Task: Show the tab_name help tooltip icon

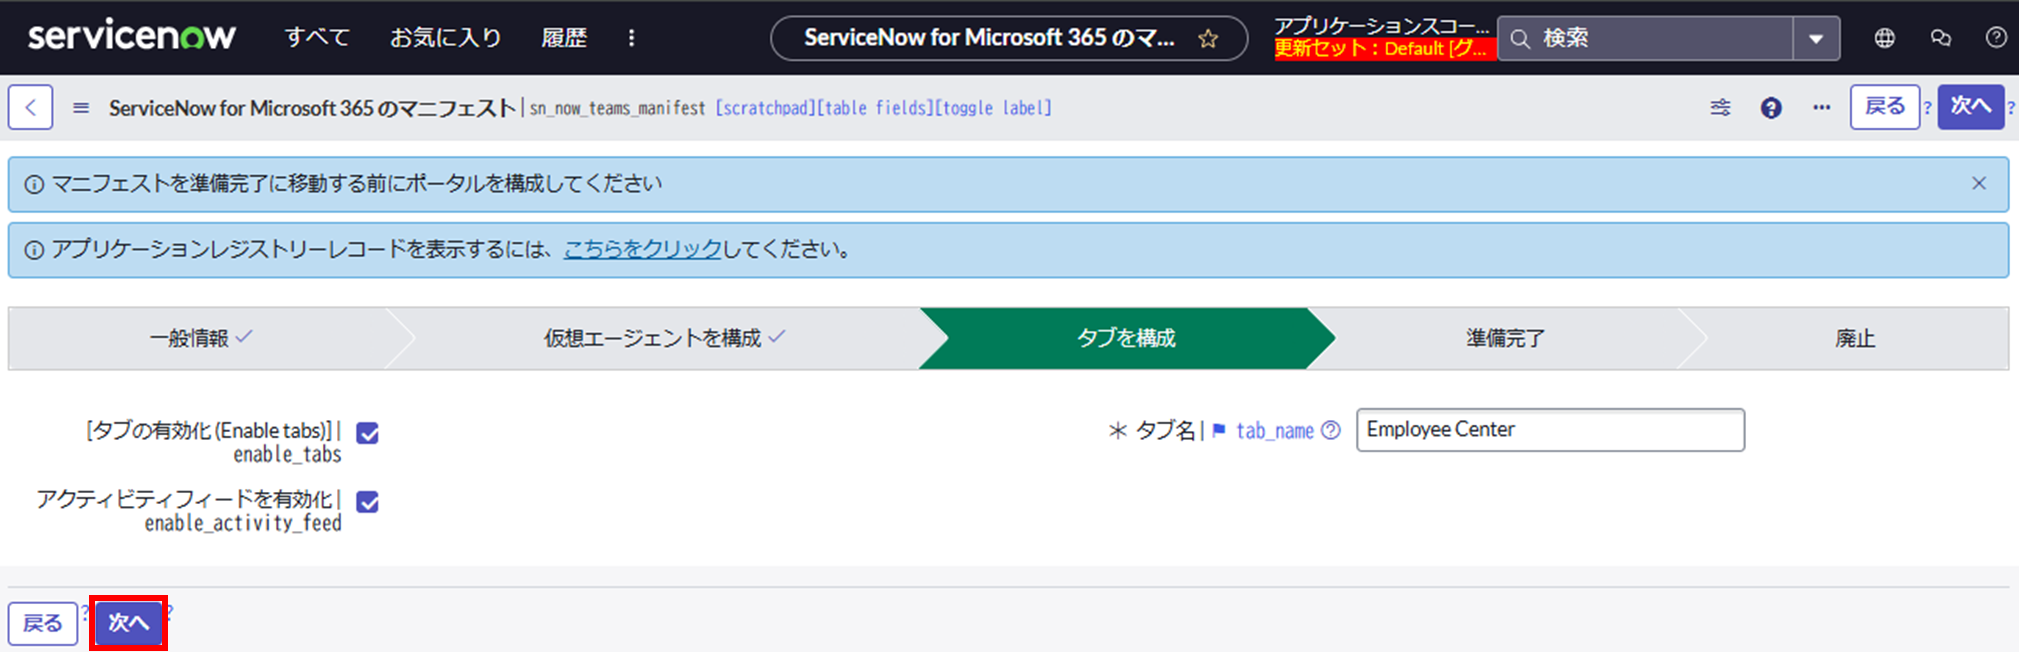Action: coord(1331,430)
